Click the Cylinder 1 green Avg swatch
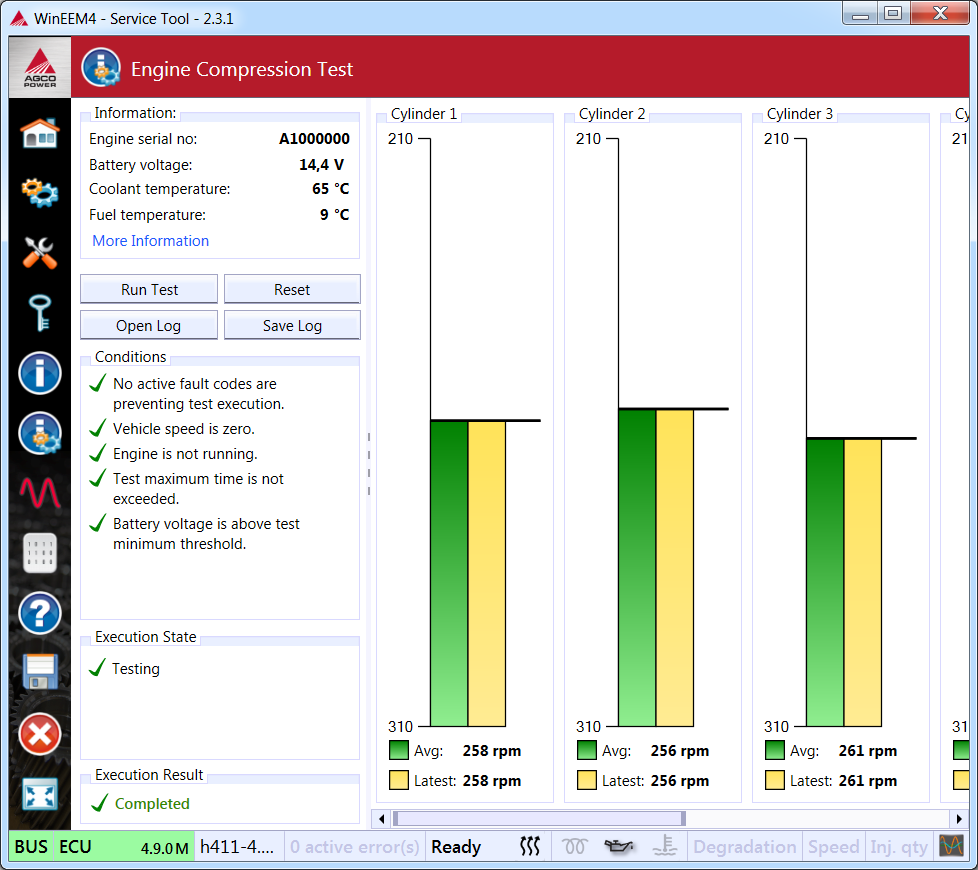The width and height of the screenshot is (978, 870). (399, 751)
